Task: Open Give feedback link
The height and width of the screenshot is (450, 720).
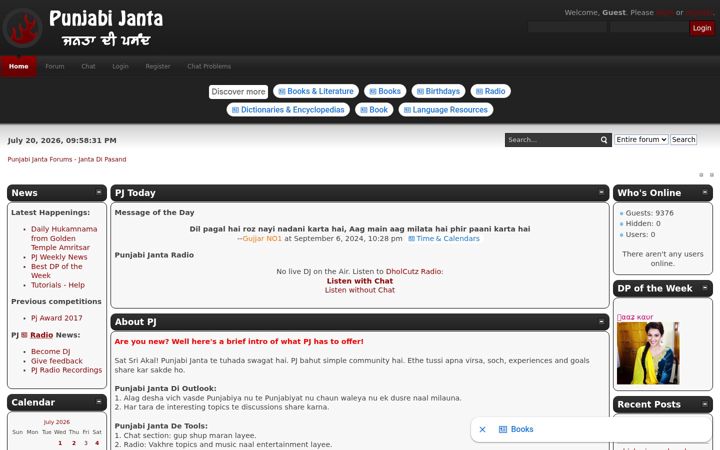Action: 56,361
